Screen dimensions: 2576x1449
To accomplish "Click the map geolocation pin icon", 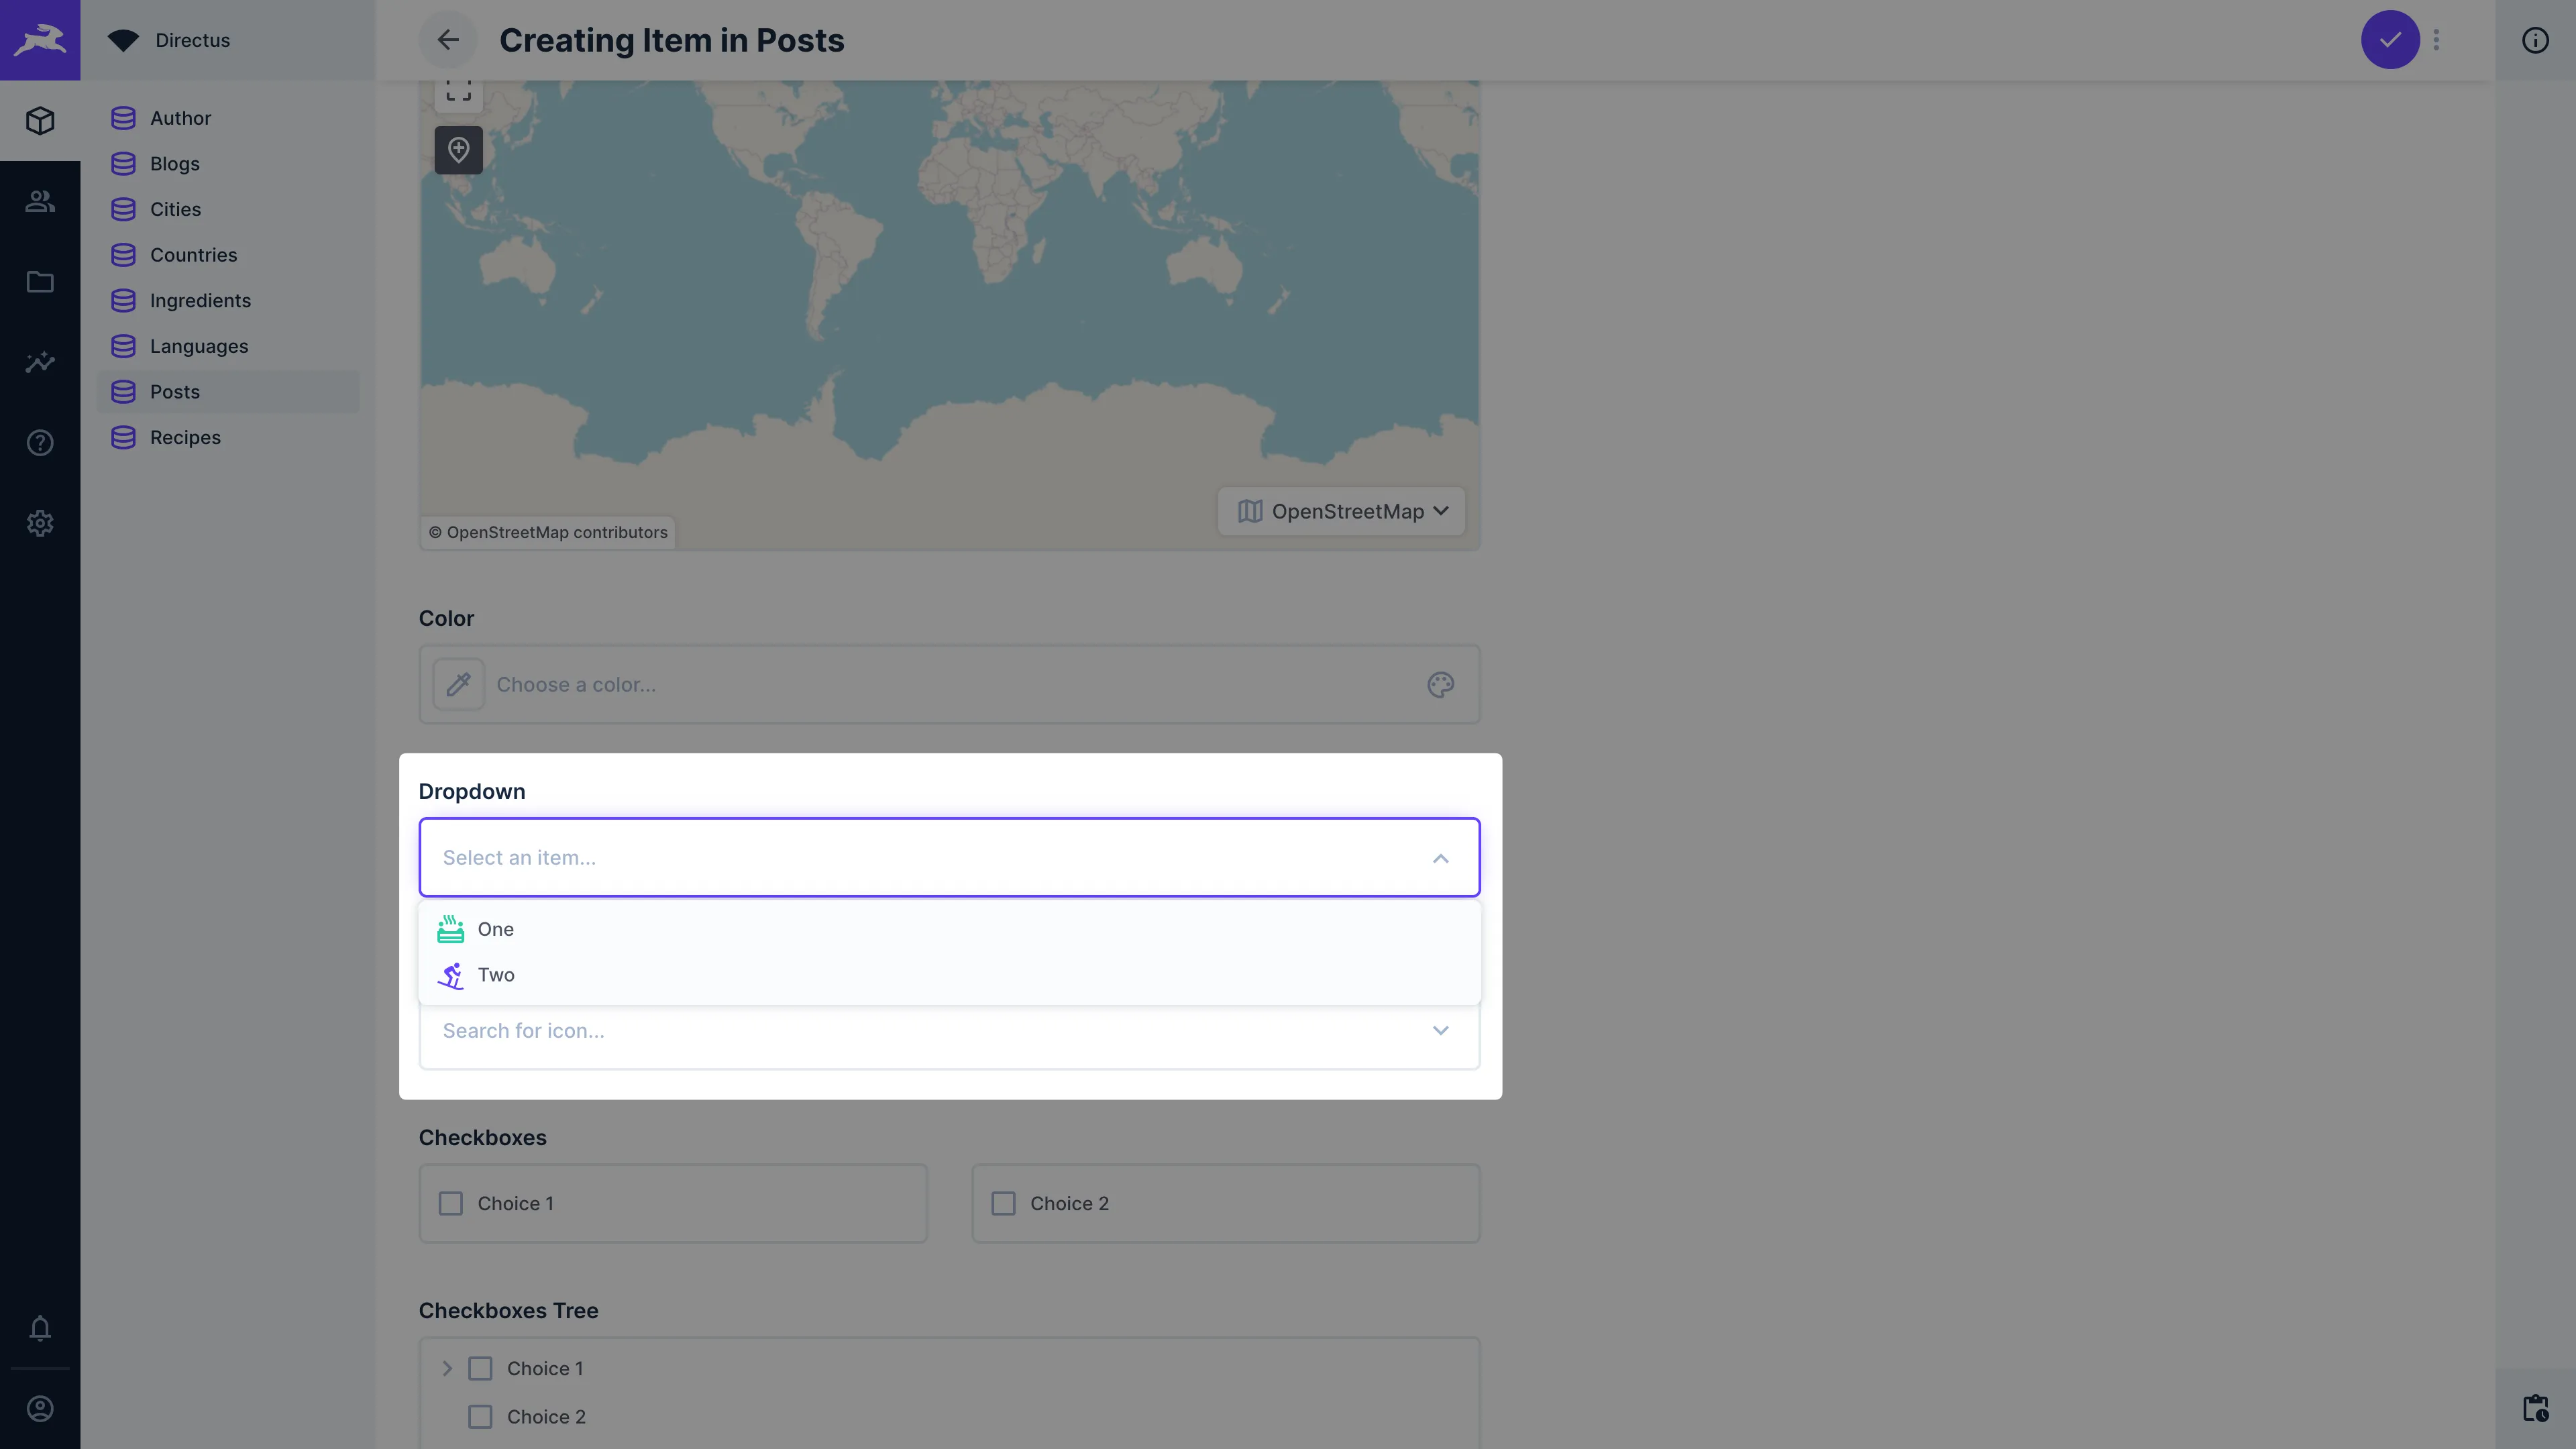I will (458, 150).
